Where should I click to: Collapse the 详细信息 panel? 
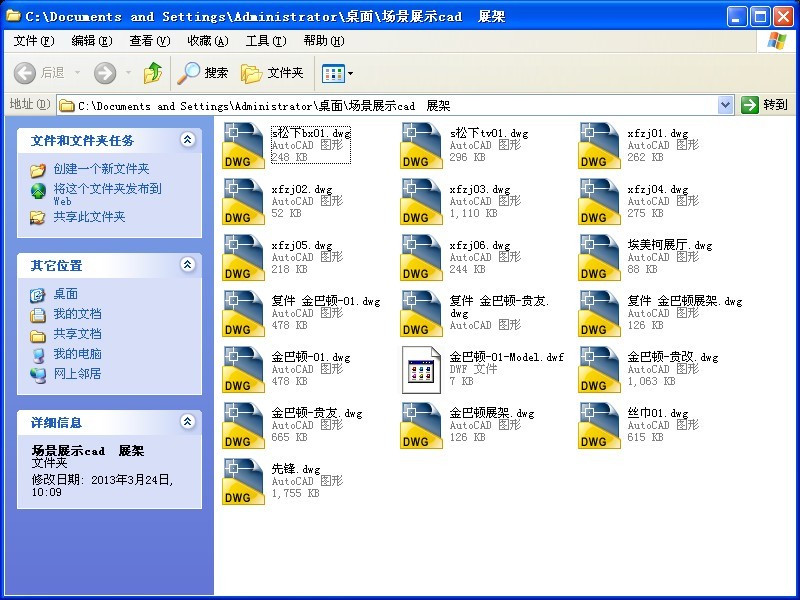coord(187,423)
